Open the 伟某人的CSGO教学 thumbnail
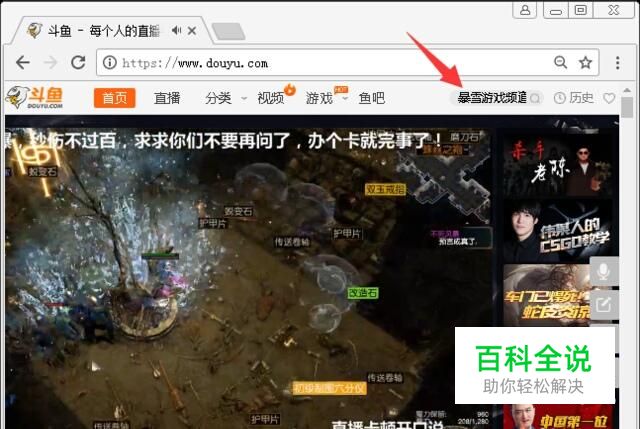Viewport: 640px width, 429px height. click(558, 231)
